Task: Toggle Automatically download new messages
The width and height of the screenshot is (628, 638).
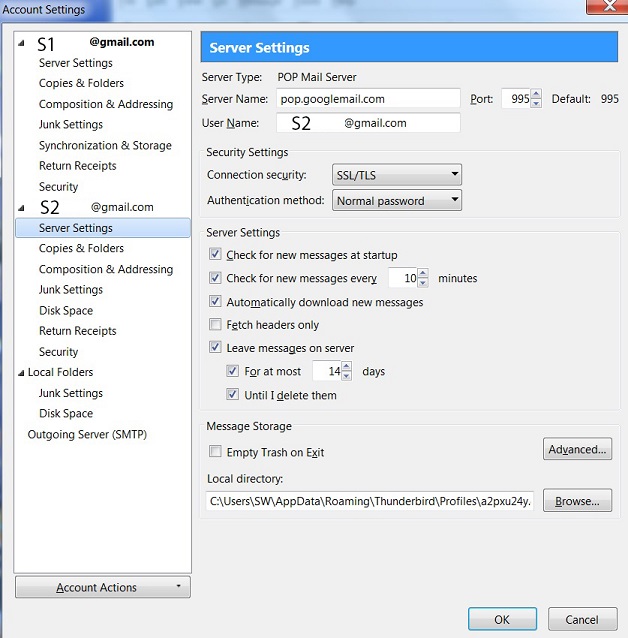Action: tap(215, 302)
